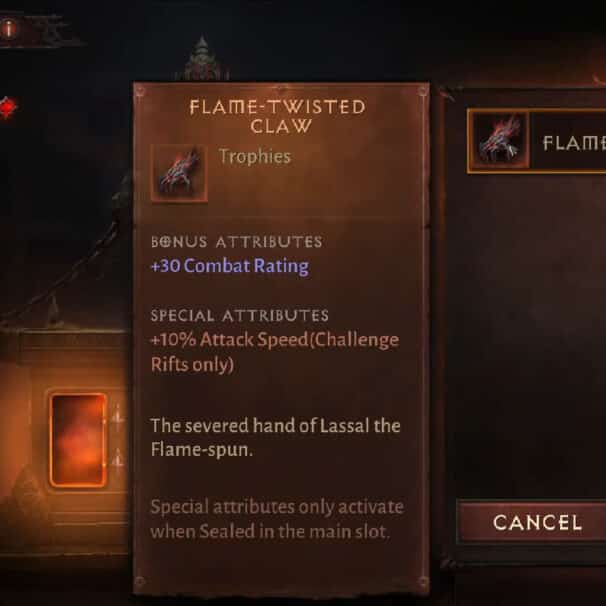The width and height of the screenshot is (606, 606).
Task: Click the upper small icon beside glowing slot
Action: coord(117,417)
